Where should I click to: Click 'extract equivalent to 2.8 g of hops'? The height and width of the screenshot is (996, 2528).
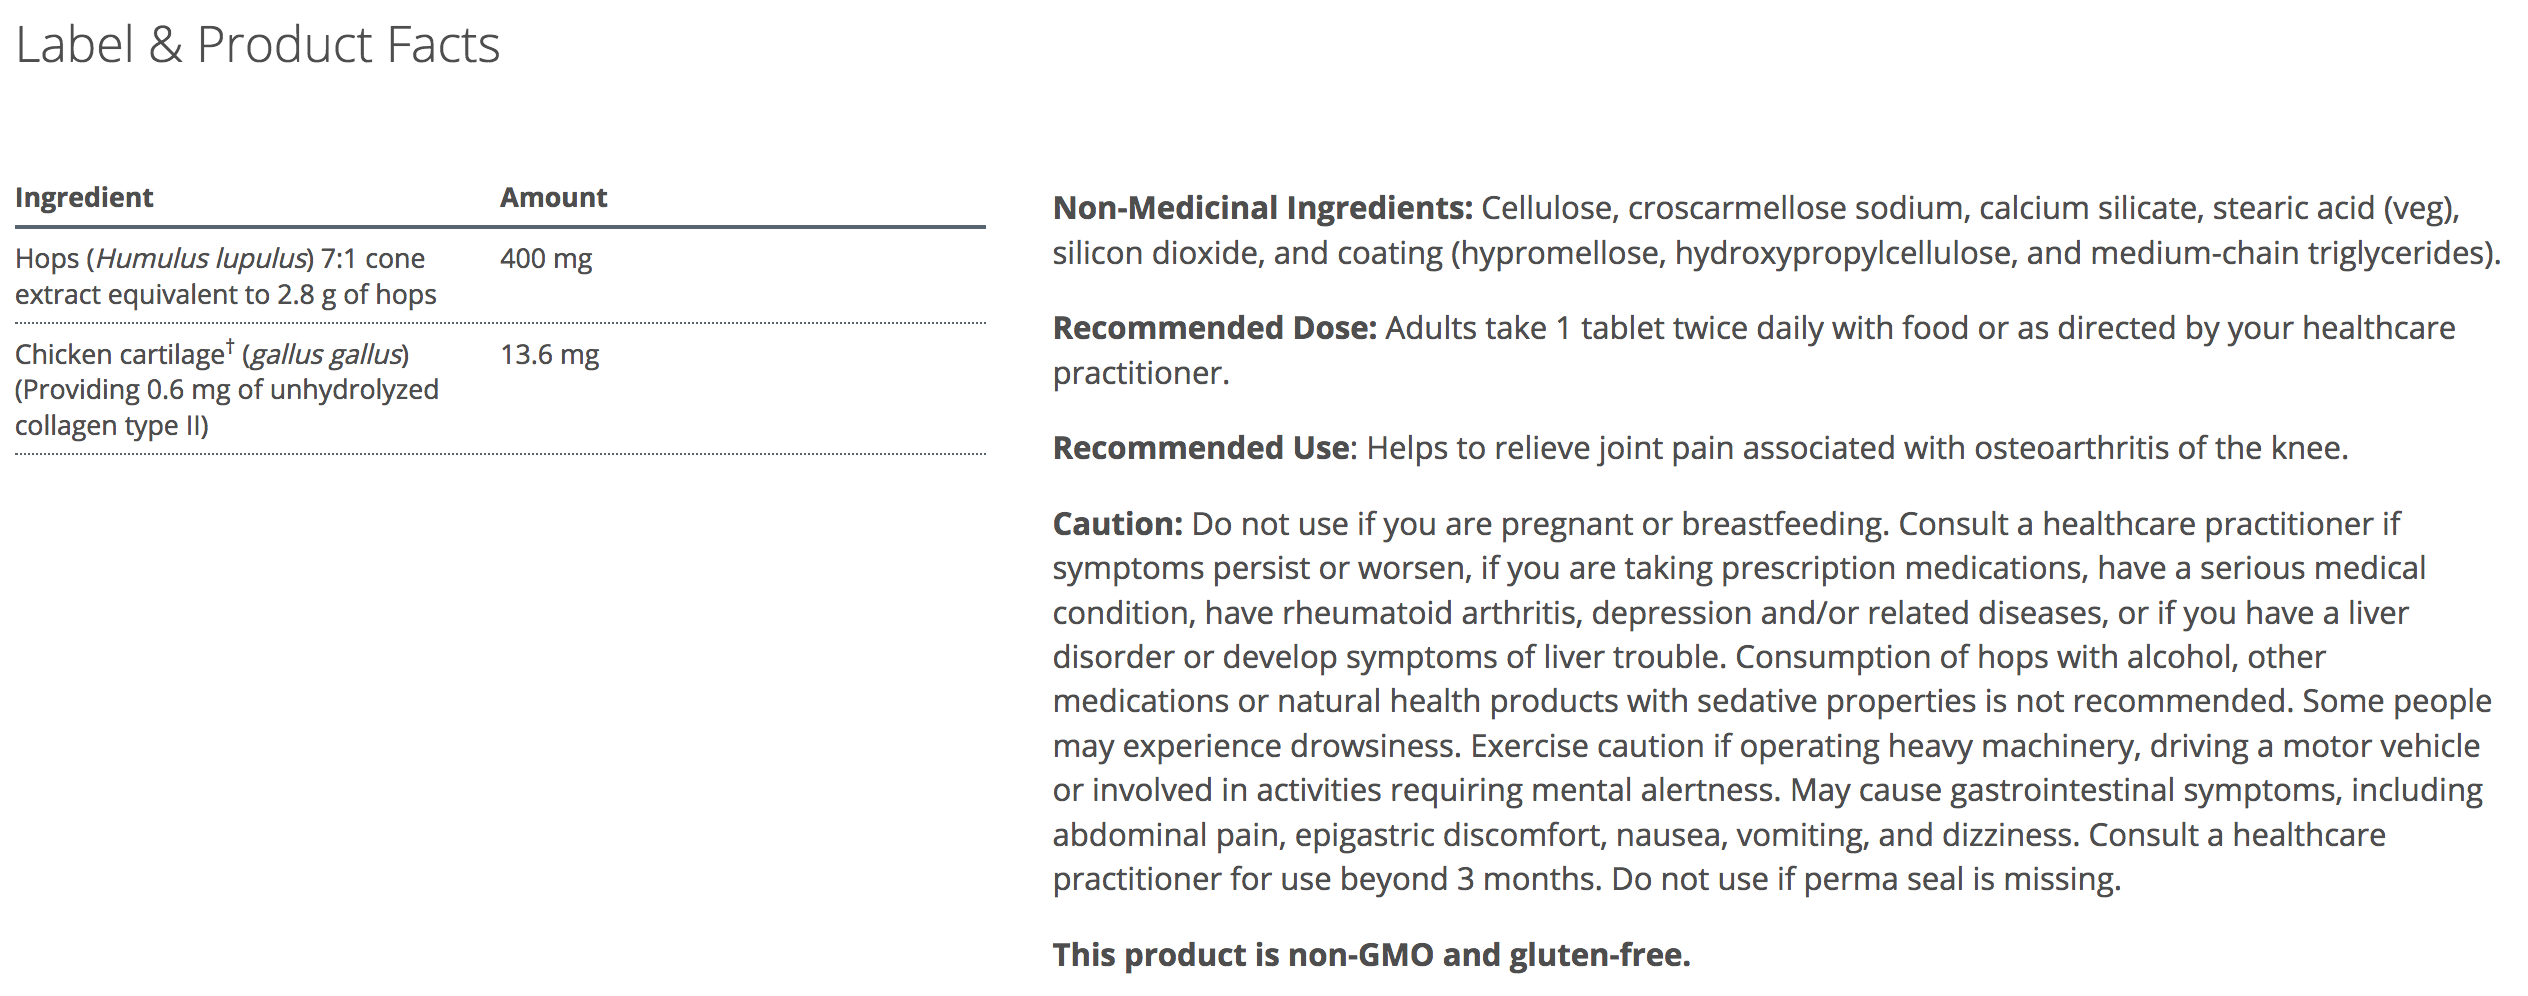click(x=226, y=295)
